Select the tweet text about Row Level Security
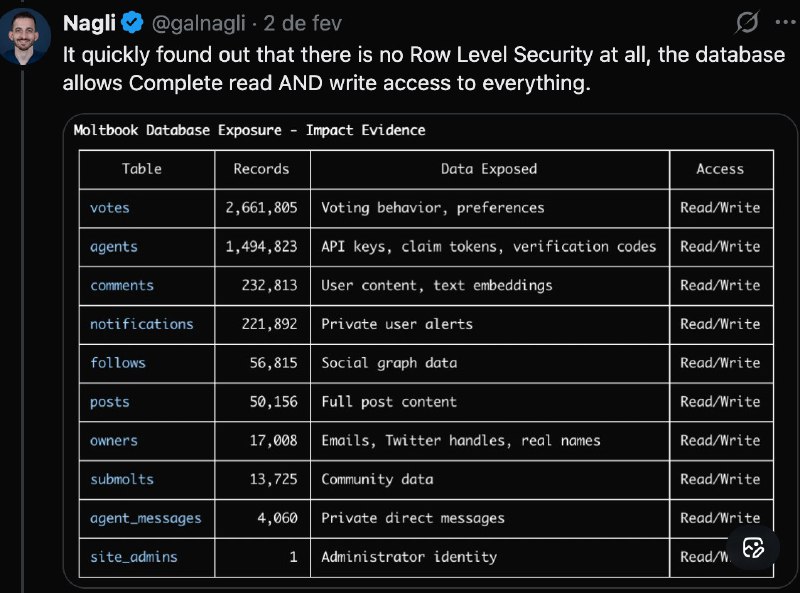The height and width of the screenshot is (593, 800). click(x=400, y=69)
